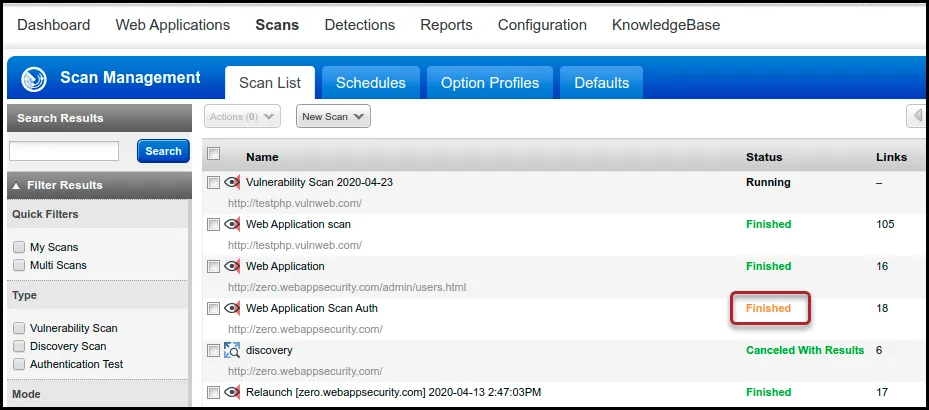
Task: Sort by the Status column header
Action: point(764,157)
